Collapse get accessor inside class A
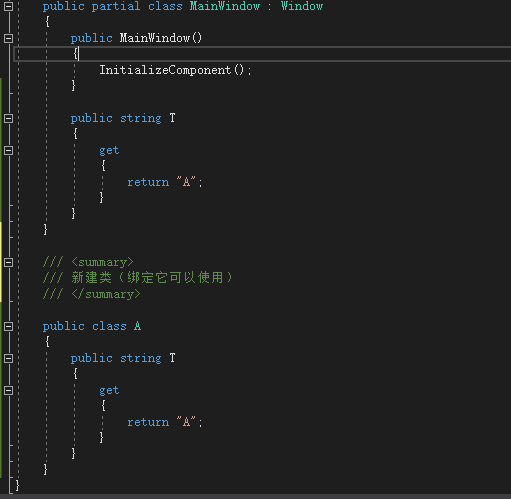511x499 pixels. [9, 390]
